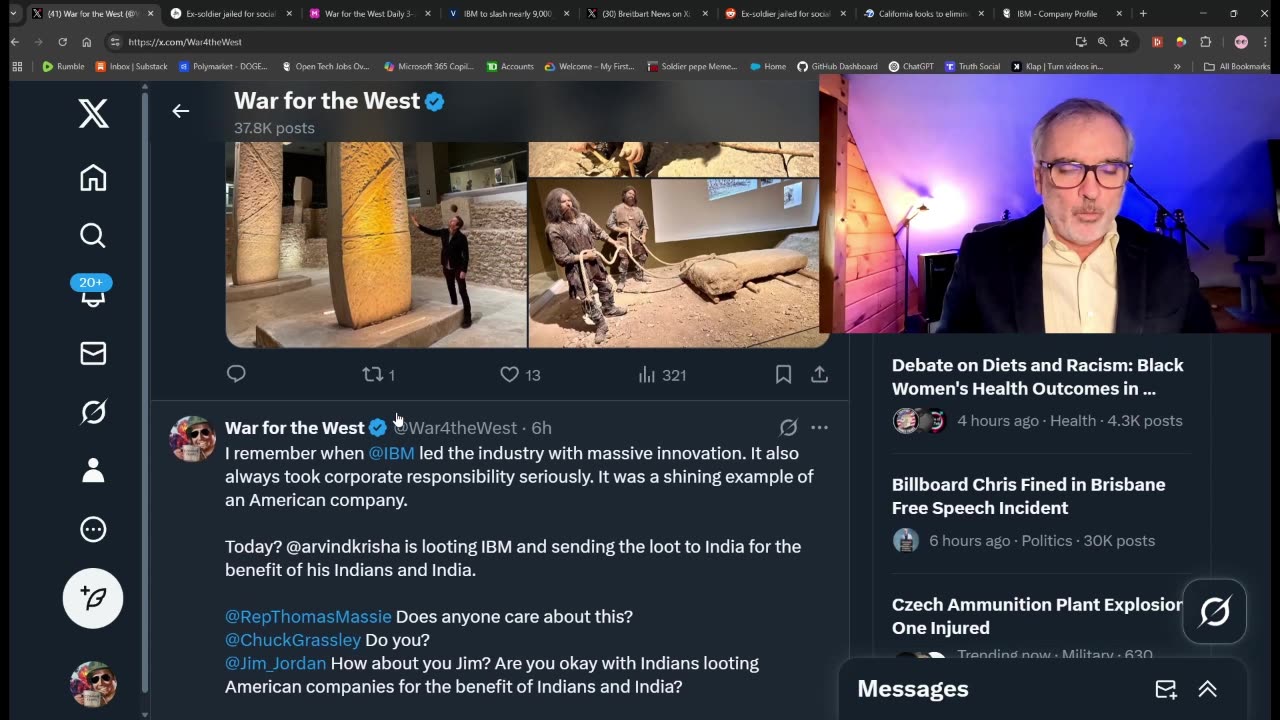Repost the museum post showing 1 repost
Screen dimensions: 1280x720
[378, 375]
